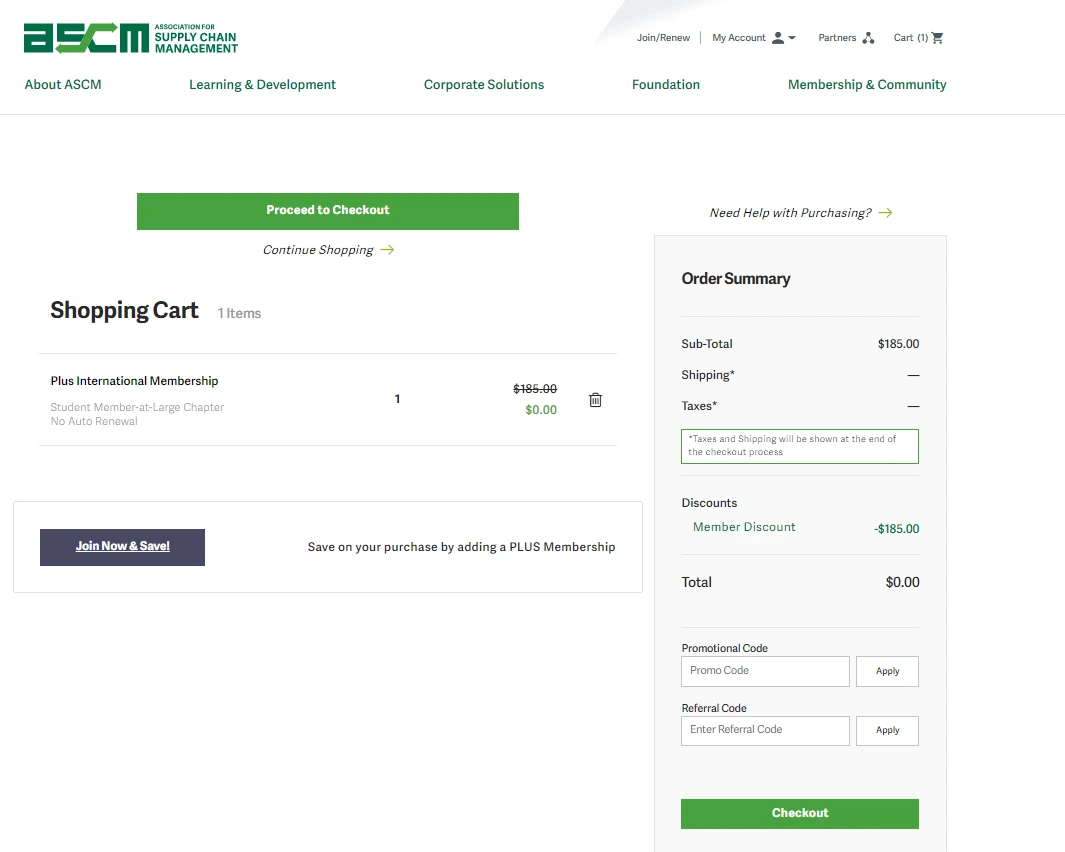1065x852 pixels.
Task: Click arrow beside Need Help with Purchasing
Action: tap(885, 213)
